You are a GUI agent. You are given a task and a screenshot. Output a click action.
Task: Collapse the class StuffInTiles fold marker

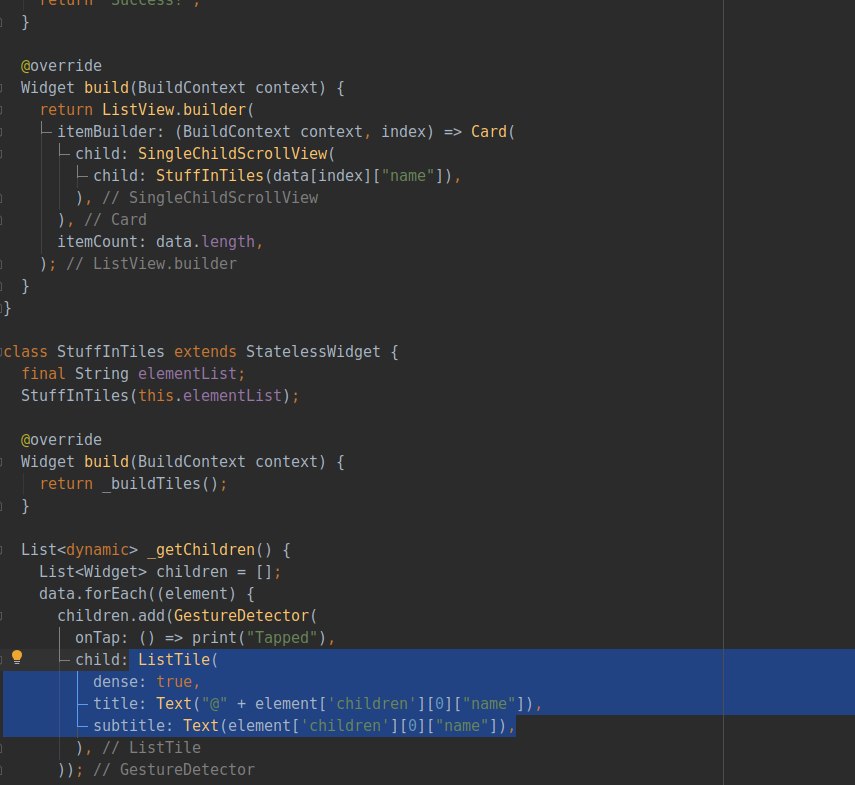(2, 352)
